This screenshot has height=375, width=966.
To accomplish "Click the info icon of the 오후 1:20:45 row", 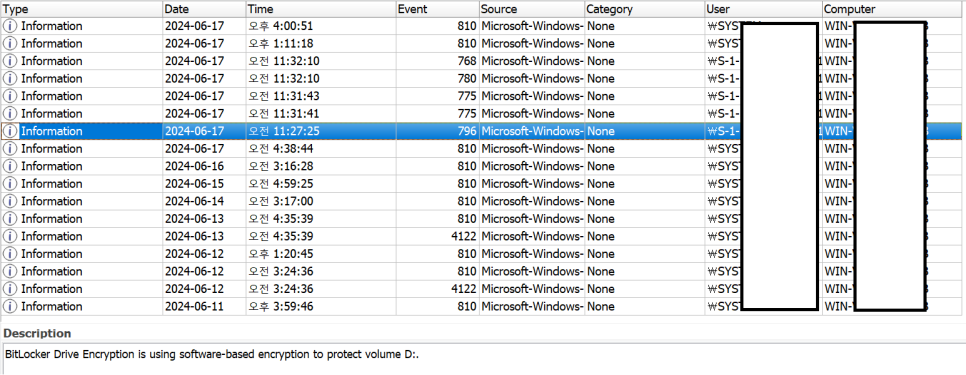I will [x=10, y=254].
